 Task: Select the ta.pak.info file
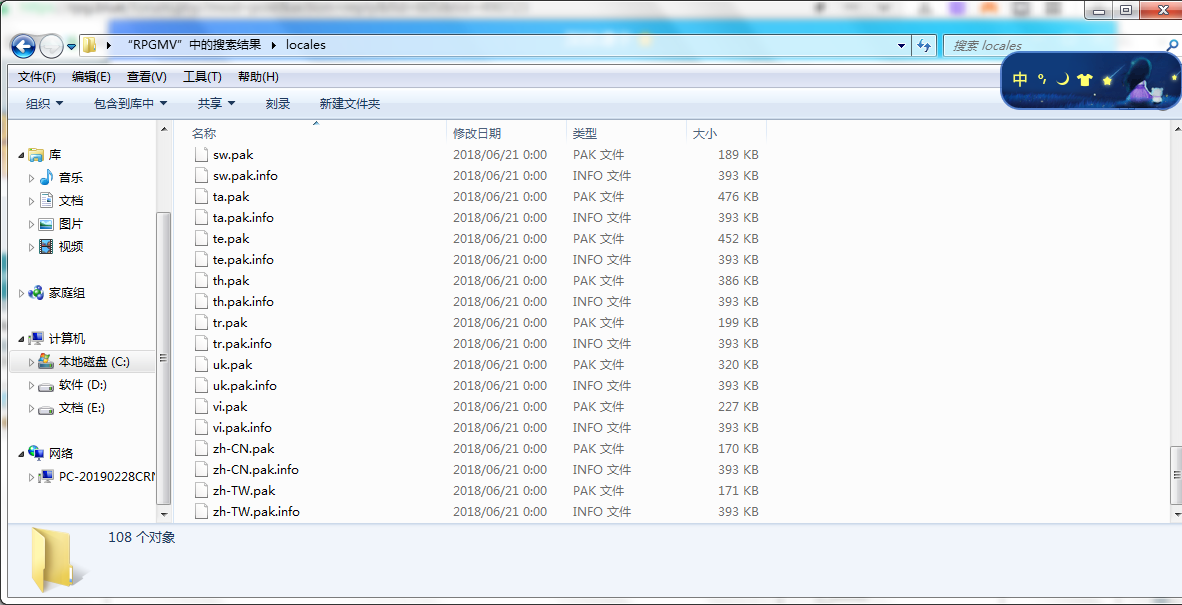click(x=243, y=218)
